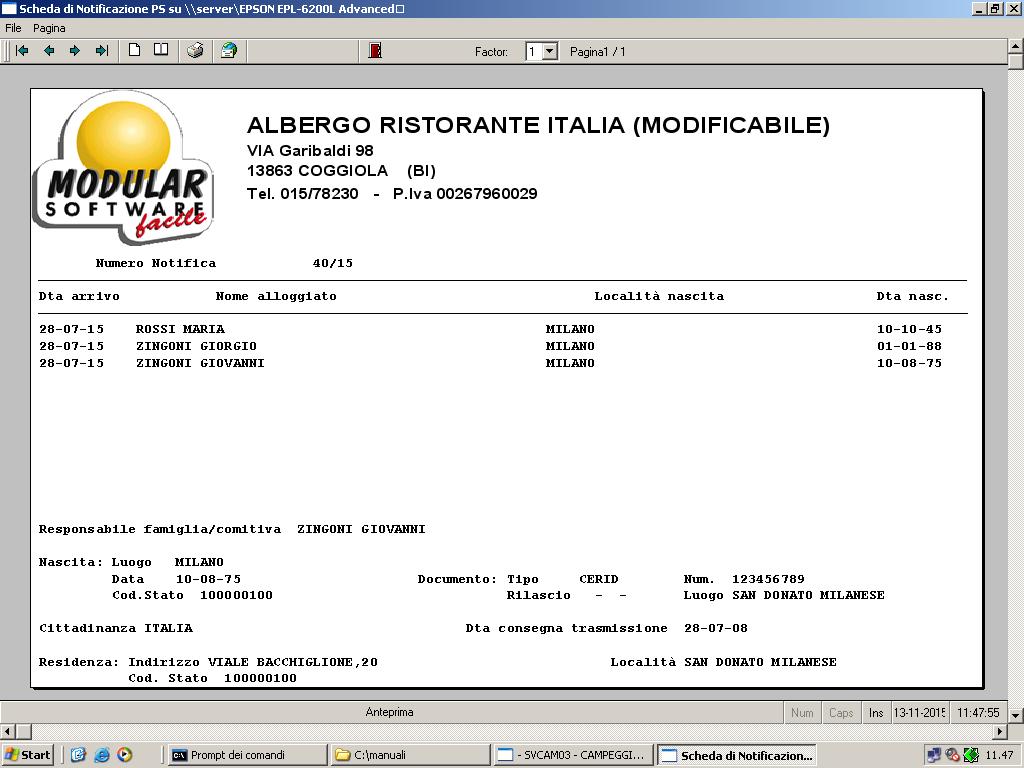Click the Modular Software logo image
Screen dimensions: 1024x768
pyautogui.click(x=123, y=167)
